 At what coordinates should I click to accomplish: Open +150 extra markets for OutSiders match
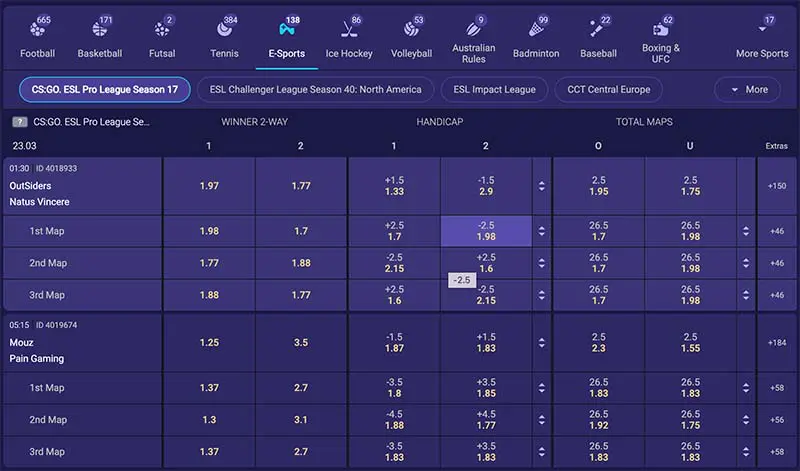(x=777, y=186)
